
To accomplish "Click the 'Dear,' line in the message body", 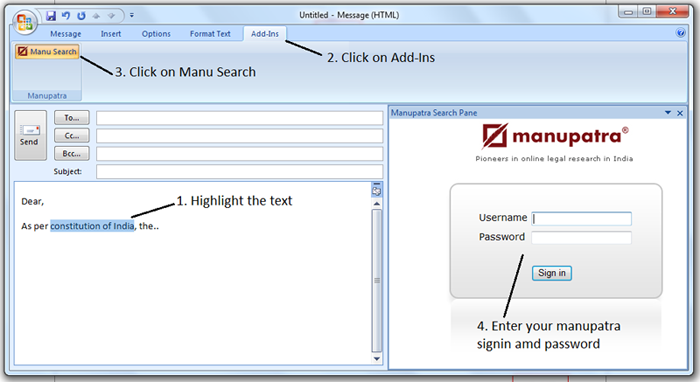I will click(33, 202).
